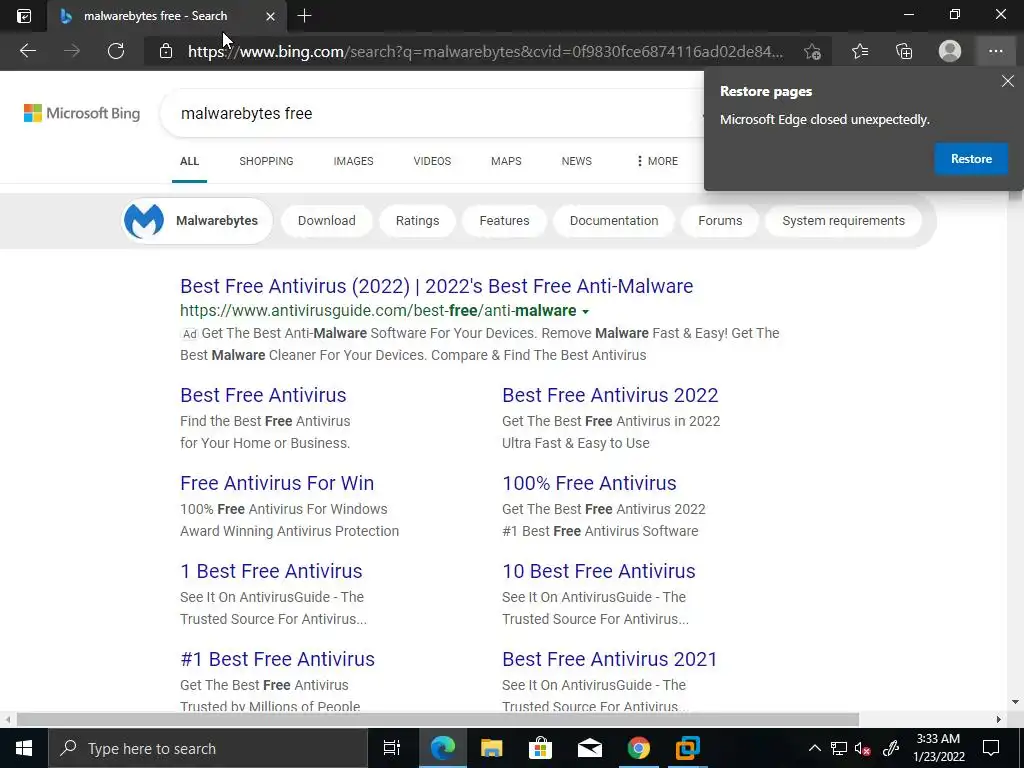Open the Collections icon
The image size is (1024, 768).
coord(904,51)
